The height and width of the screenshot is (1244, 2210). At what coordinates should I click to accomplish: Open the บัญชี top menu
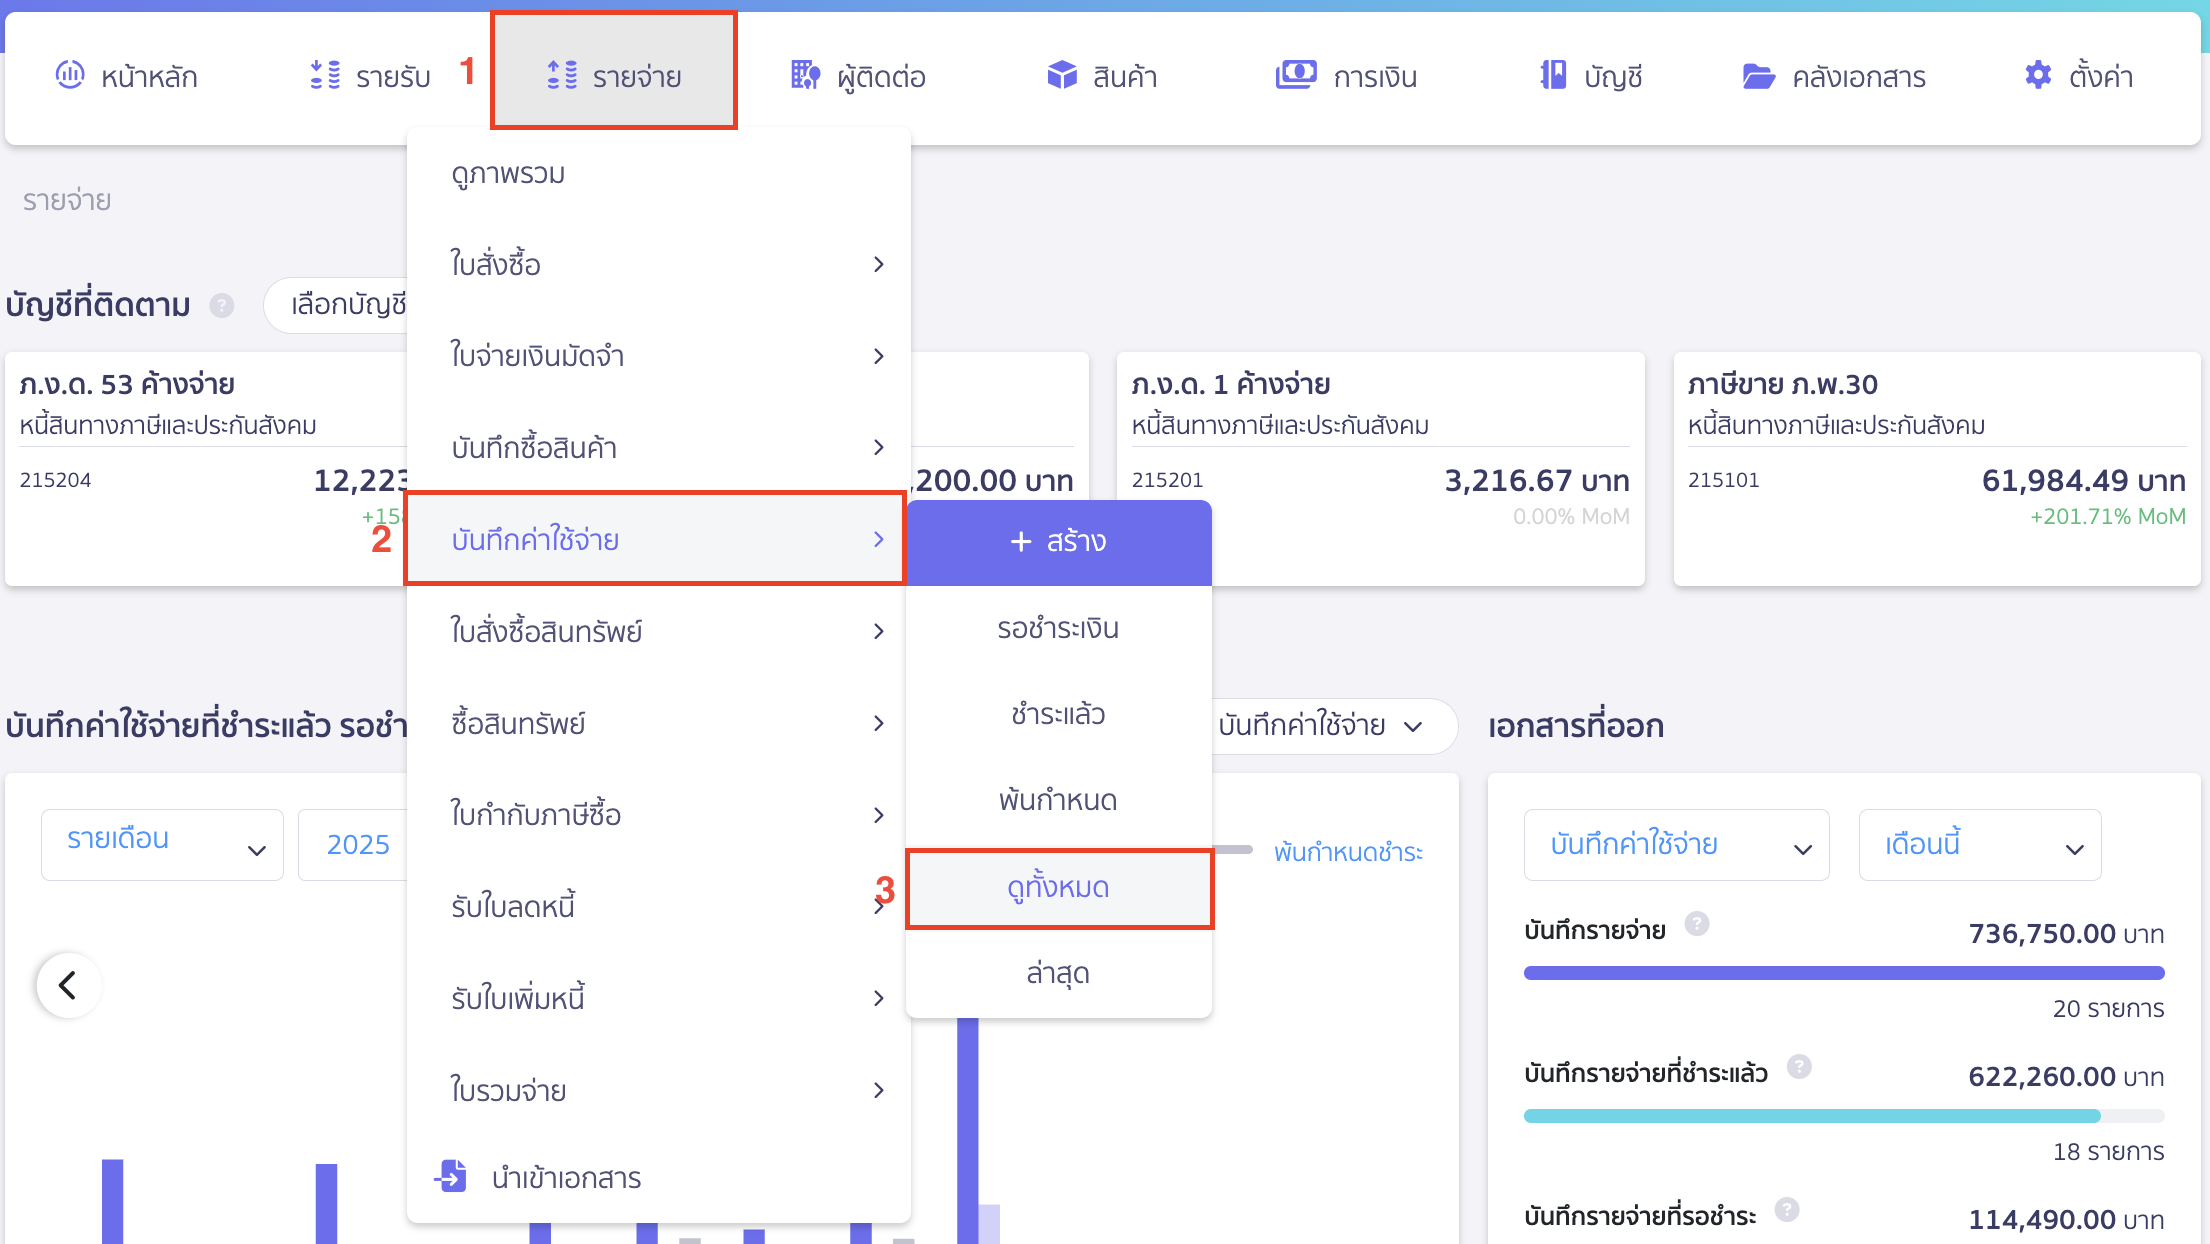[1592, 76]
